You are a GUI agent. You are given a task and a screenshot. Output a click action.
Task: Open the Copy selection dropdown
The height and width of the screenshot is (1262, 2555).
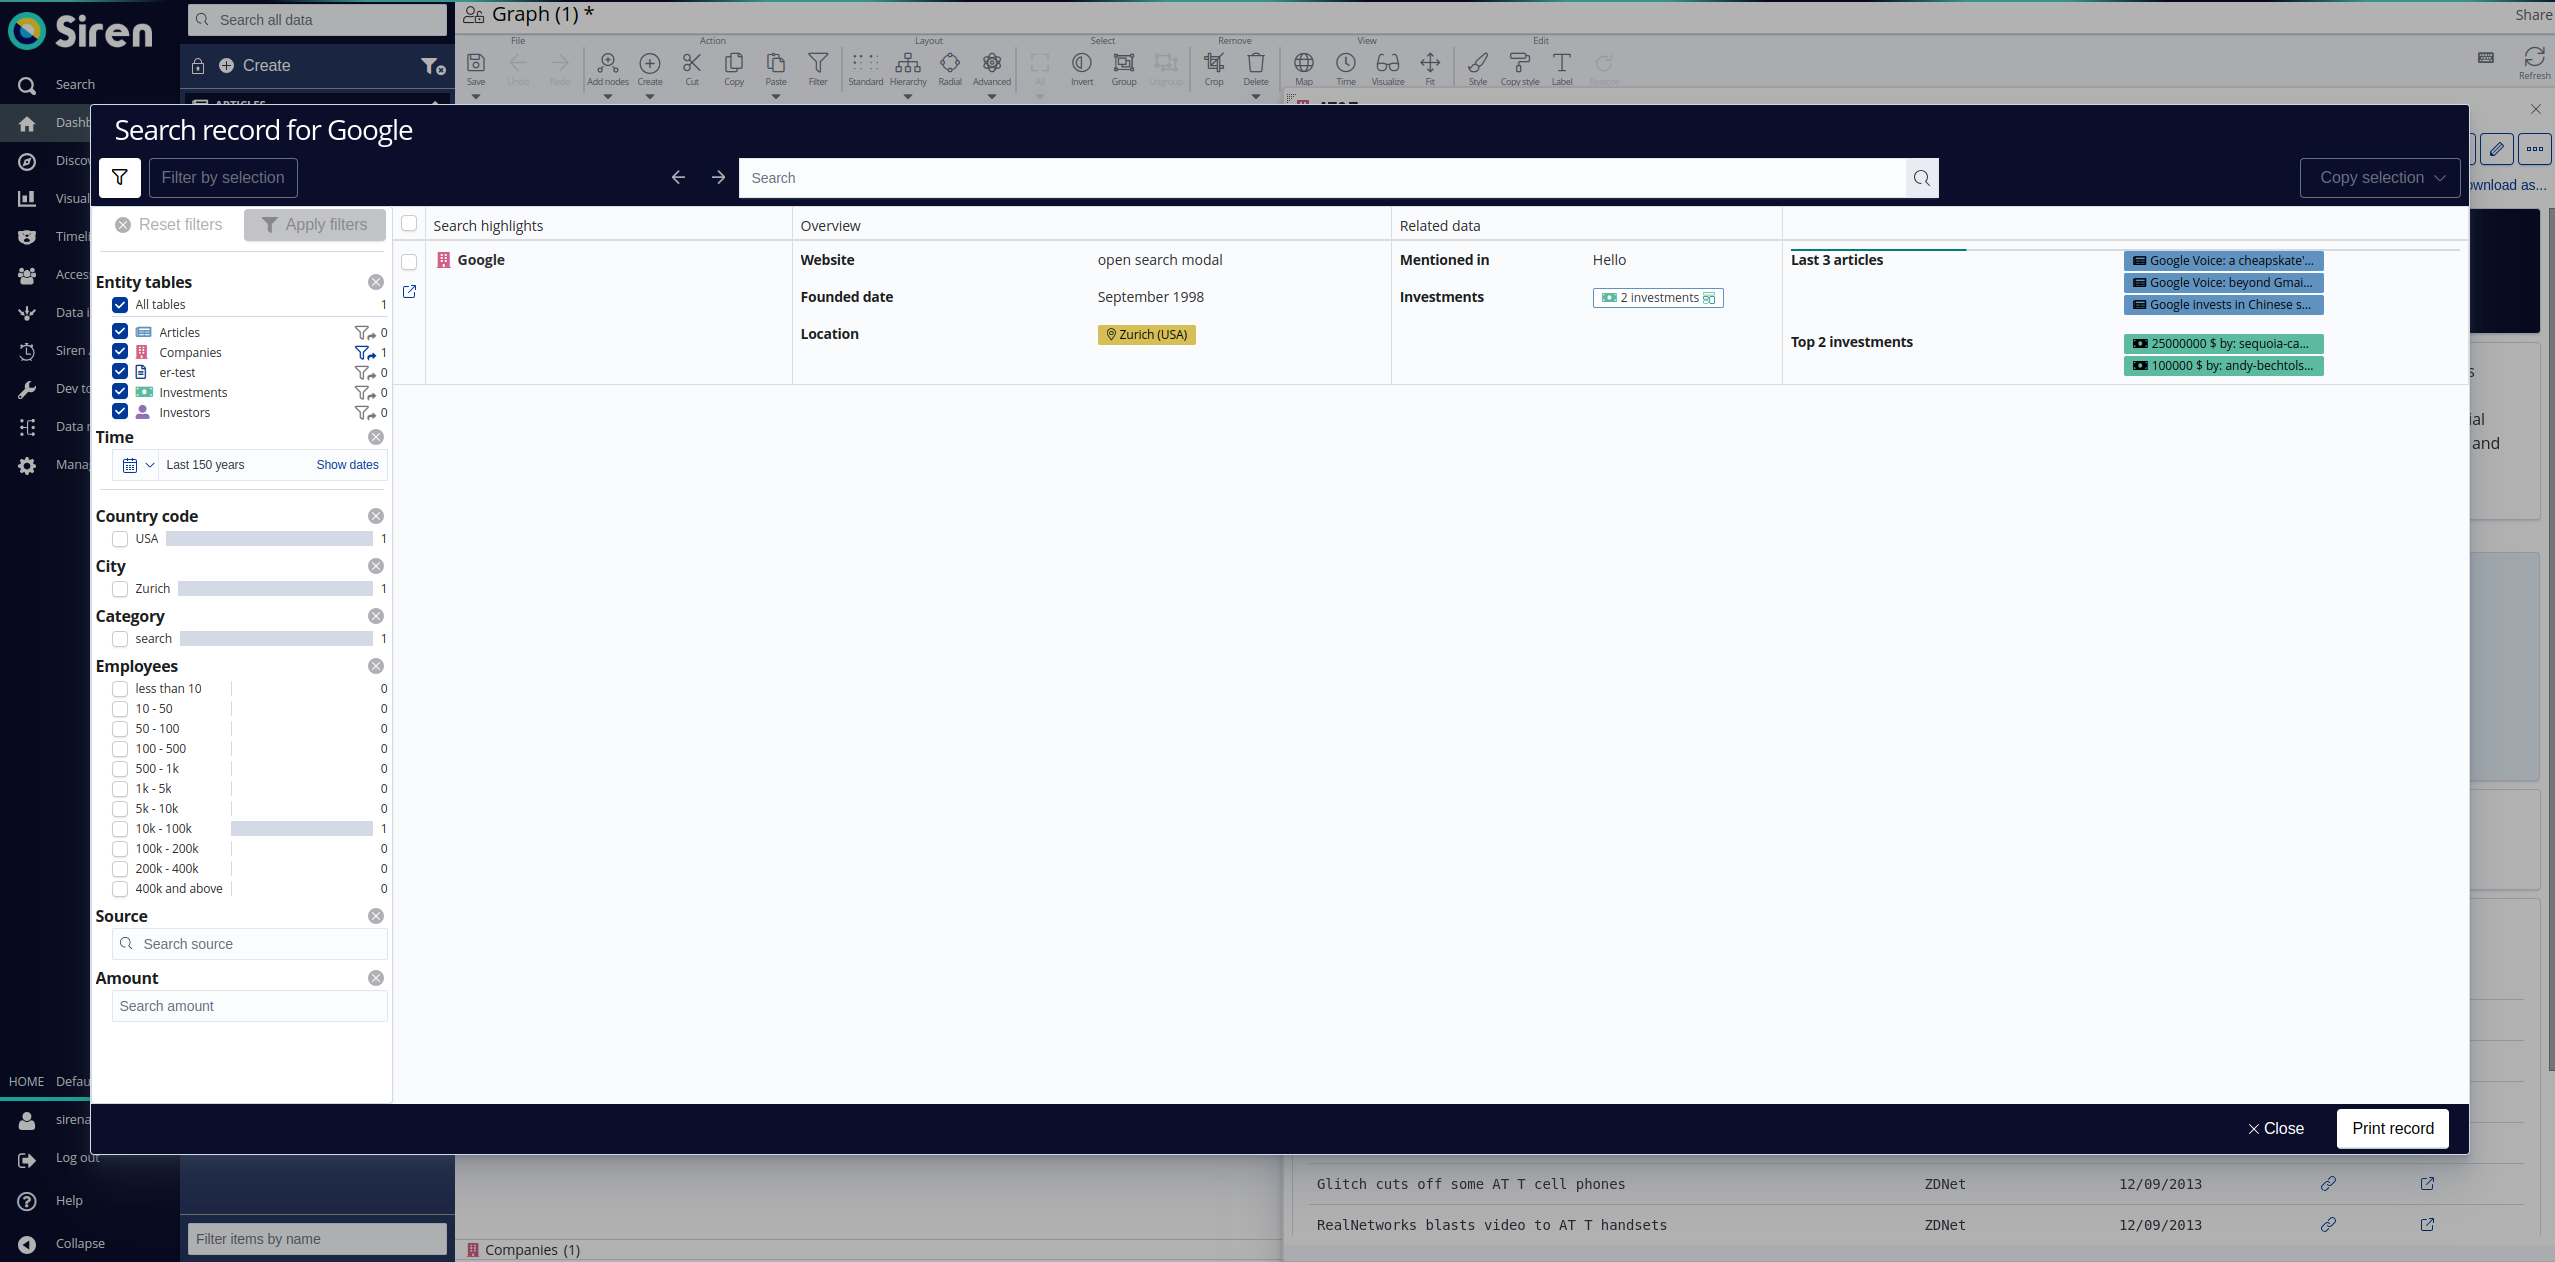(2379, 178)
